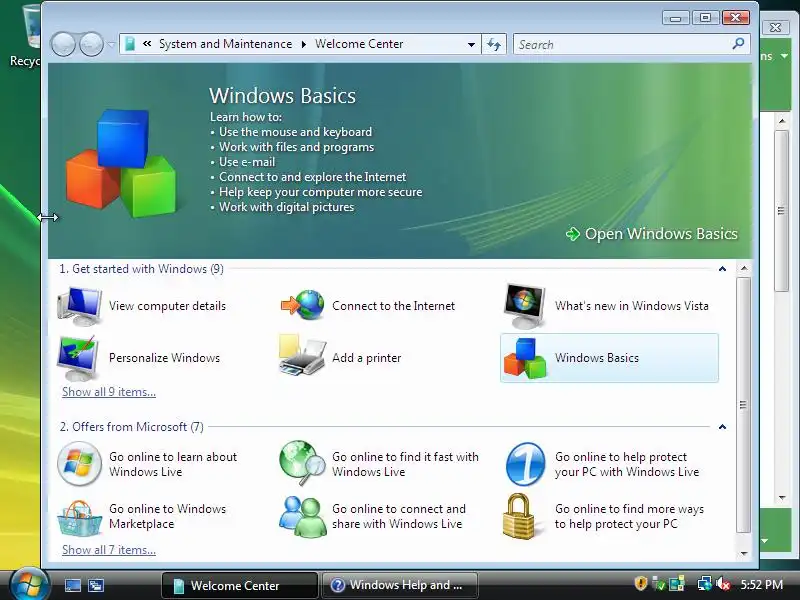Close the background Help window
The image size is (800, 600).
776,28
